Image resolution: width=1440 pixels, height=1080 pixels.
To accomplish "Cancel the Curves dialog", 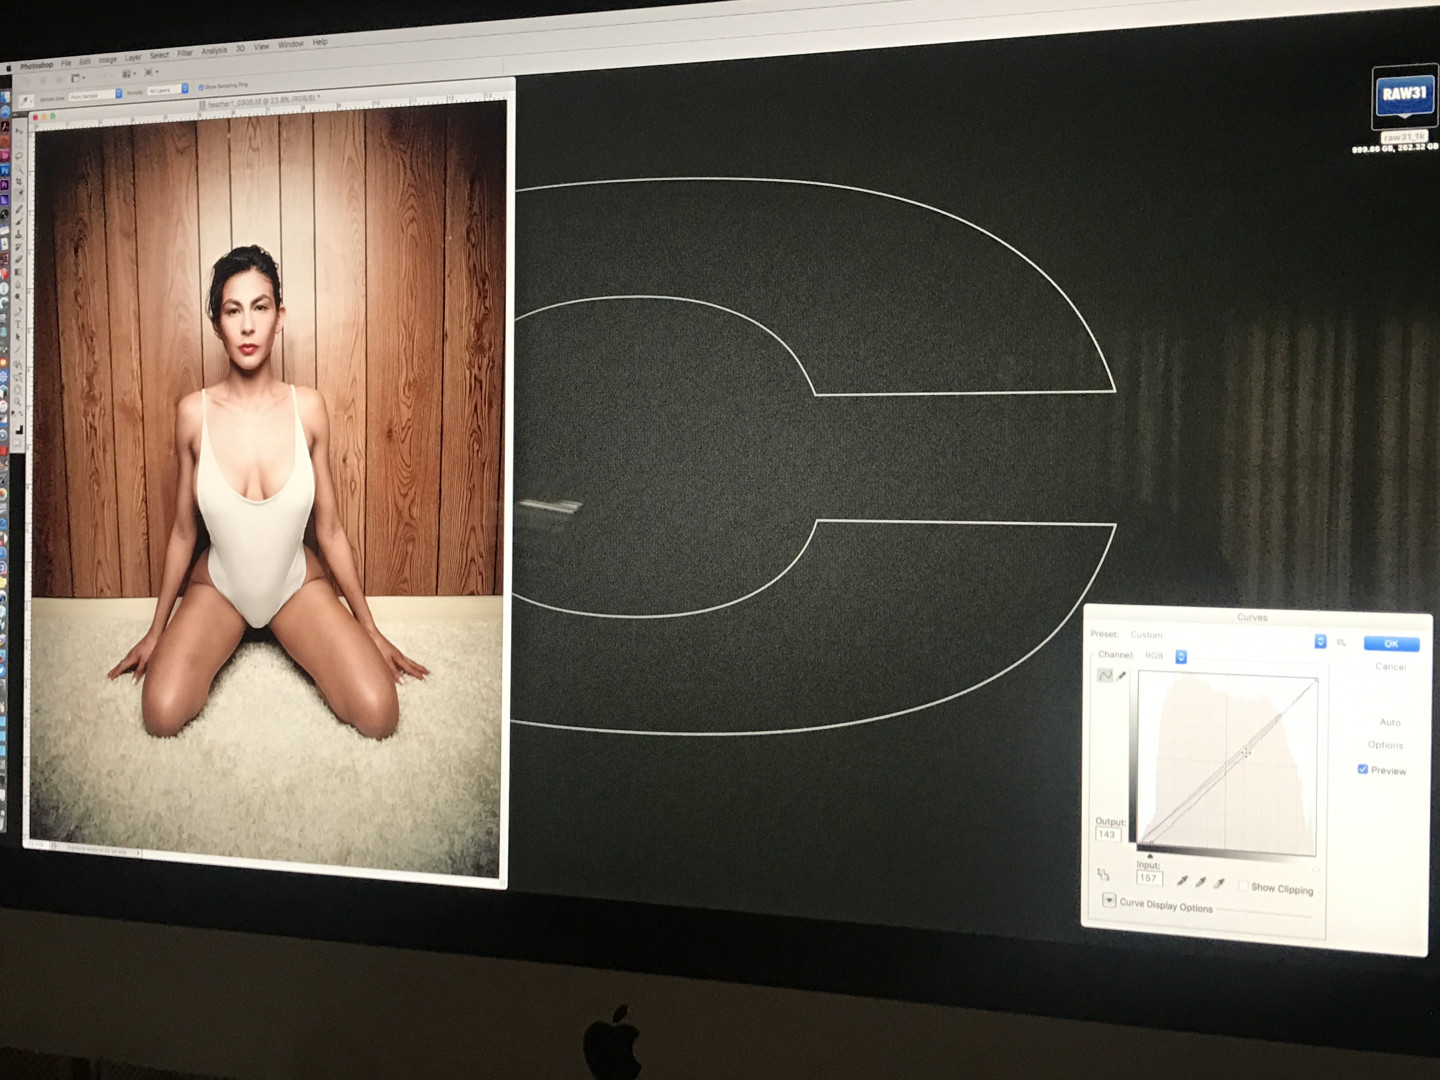I will pyautogui.click(x=1390, y=666).
